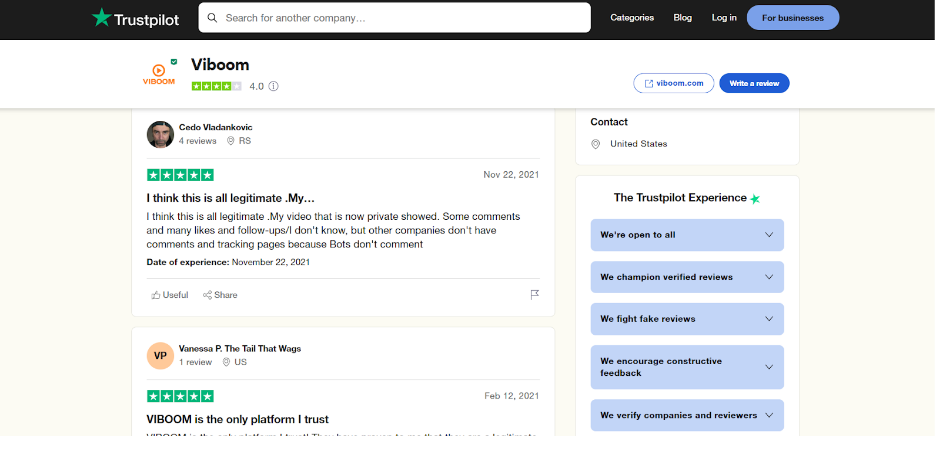Image resolution: width=936 pixels, height=458 pixels.
Task: Click the rating info icon beside 4.0
Action: point(274,87)
